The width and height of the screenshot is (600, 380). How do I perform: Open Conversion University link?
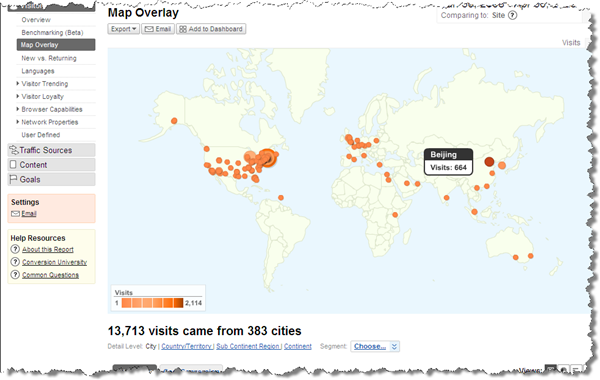[54, 262]
